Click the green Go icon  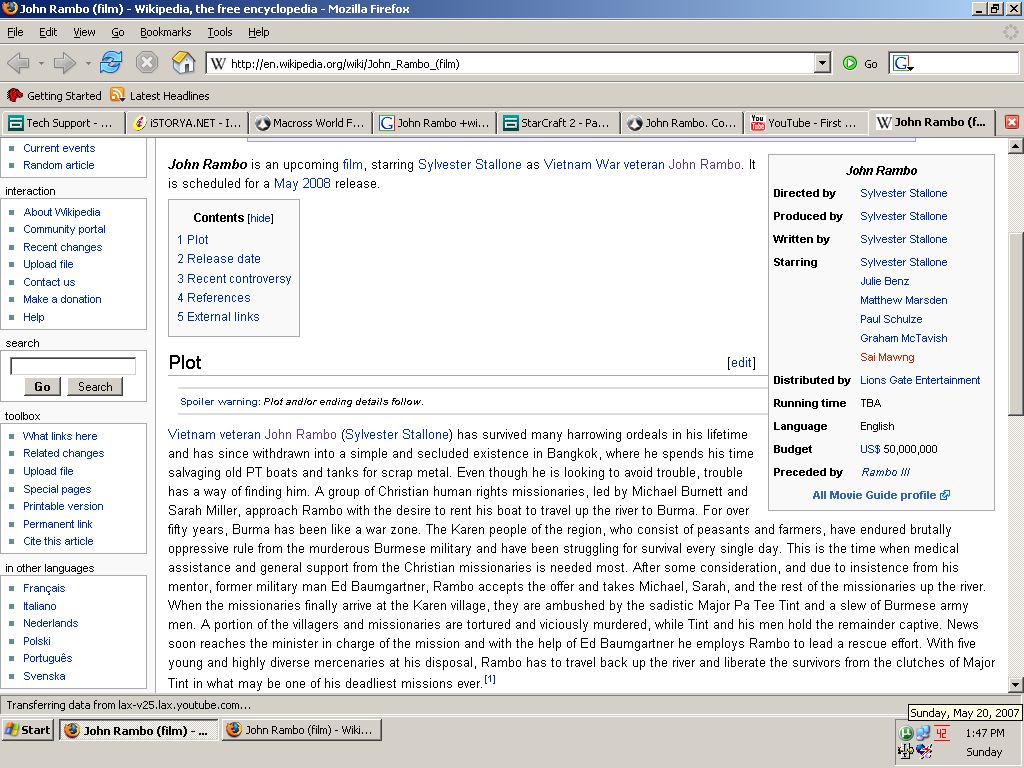click(850, 63)
